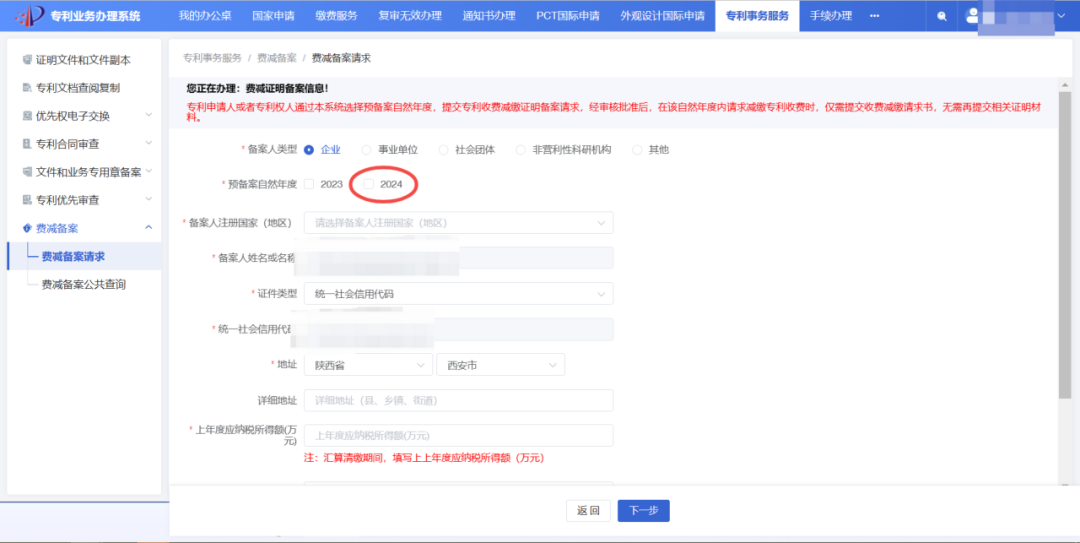Screen dimensions: 1080x543
Task: Click icon beside 优先权电子交换
Action: 27,116
